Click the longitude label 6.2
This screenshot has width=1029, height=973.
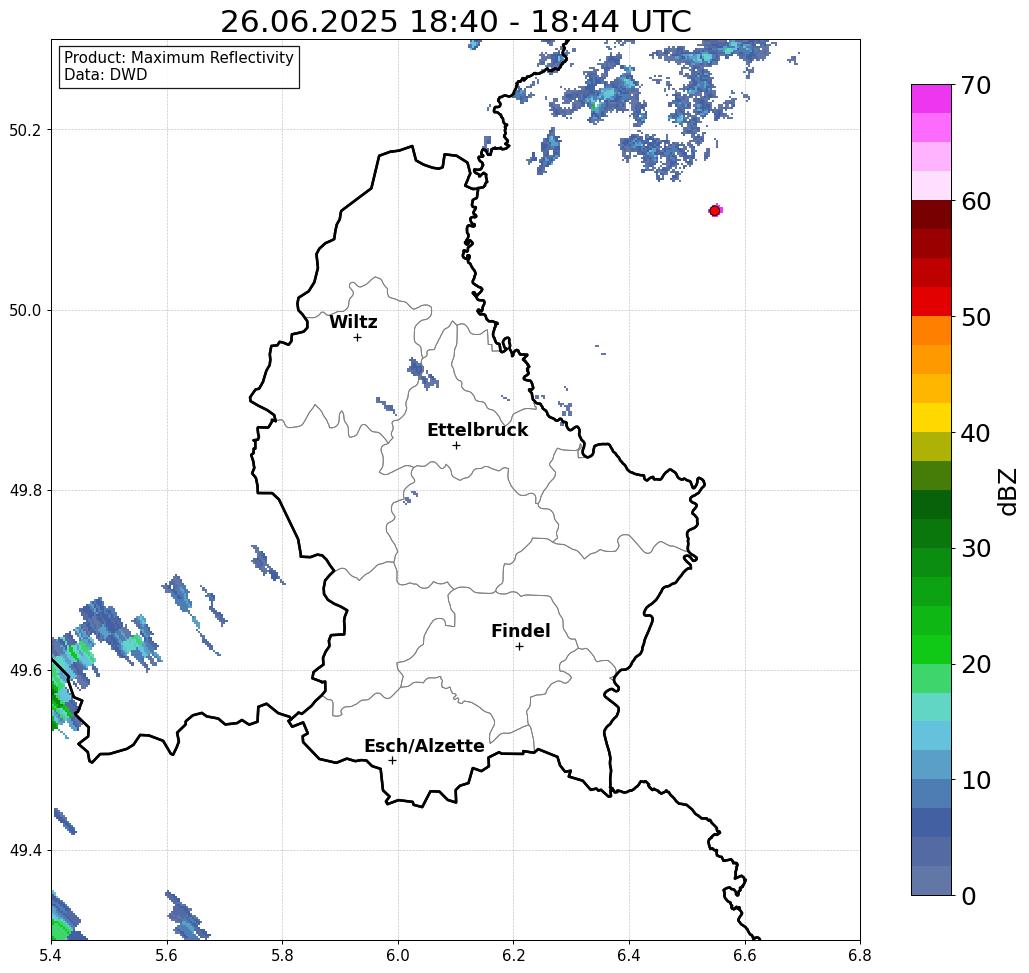tap(513, 955)
